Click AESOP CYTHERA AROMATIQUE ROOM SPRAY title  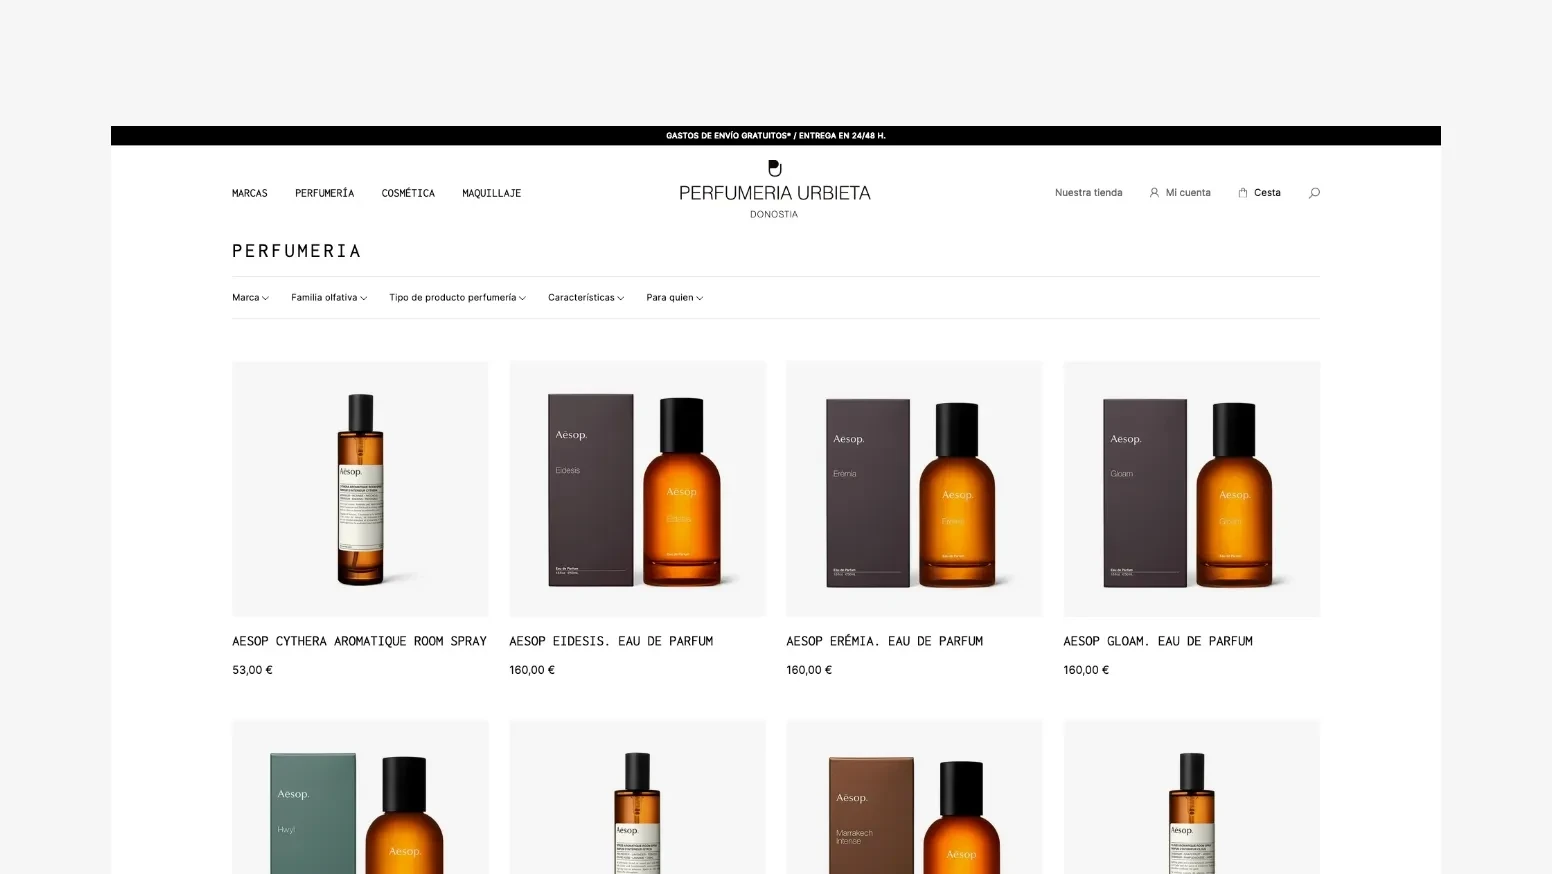tap(359, 641)
